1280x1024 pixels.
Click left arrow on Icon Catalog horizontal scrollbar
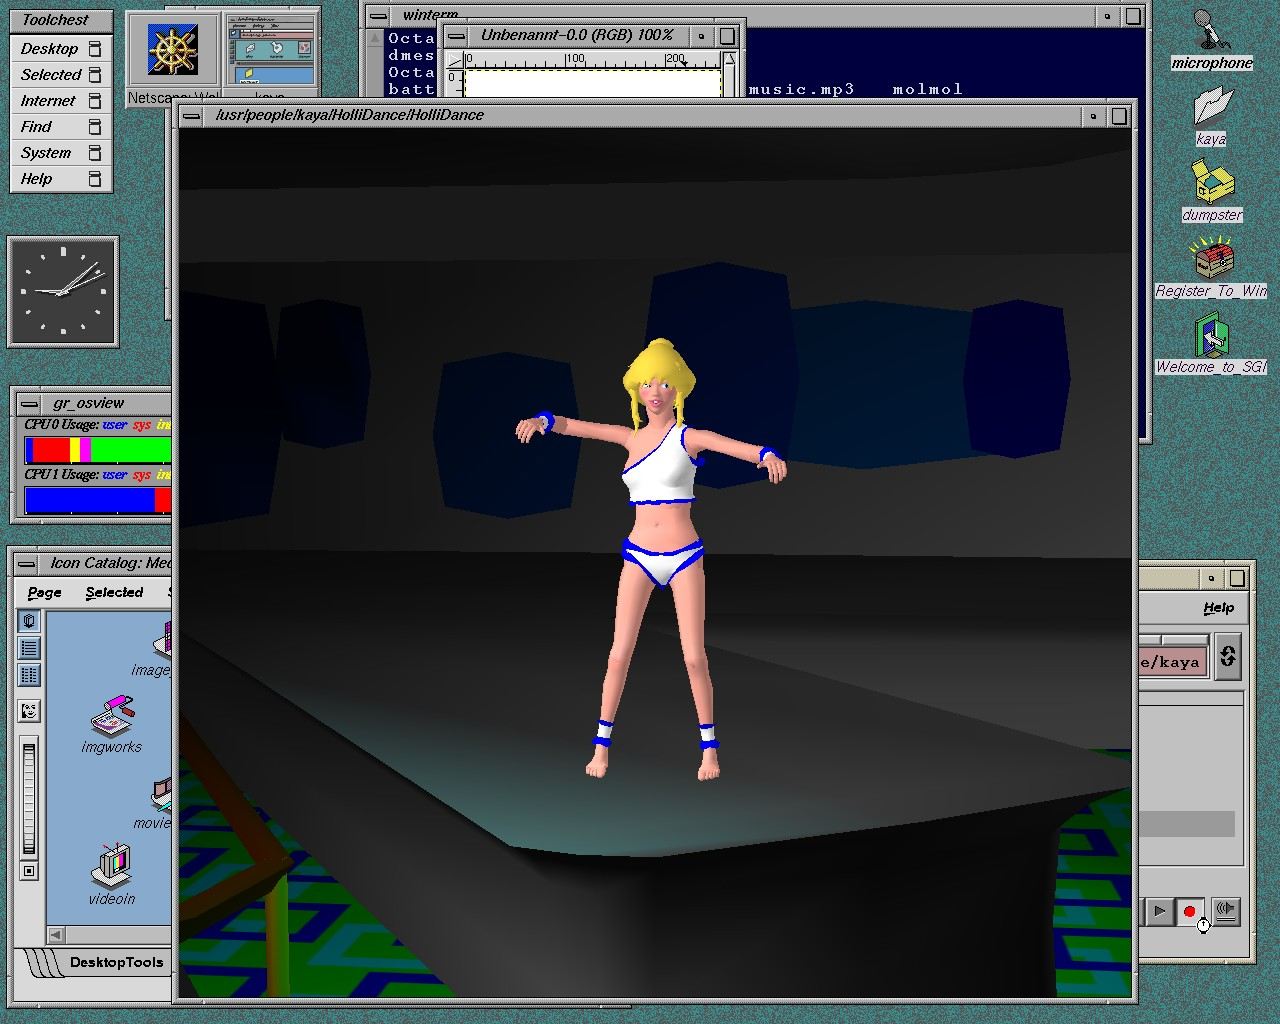(56, 935)
